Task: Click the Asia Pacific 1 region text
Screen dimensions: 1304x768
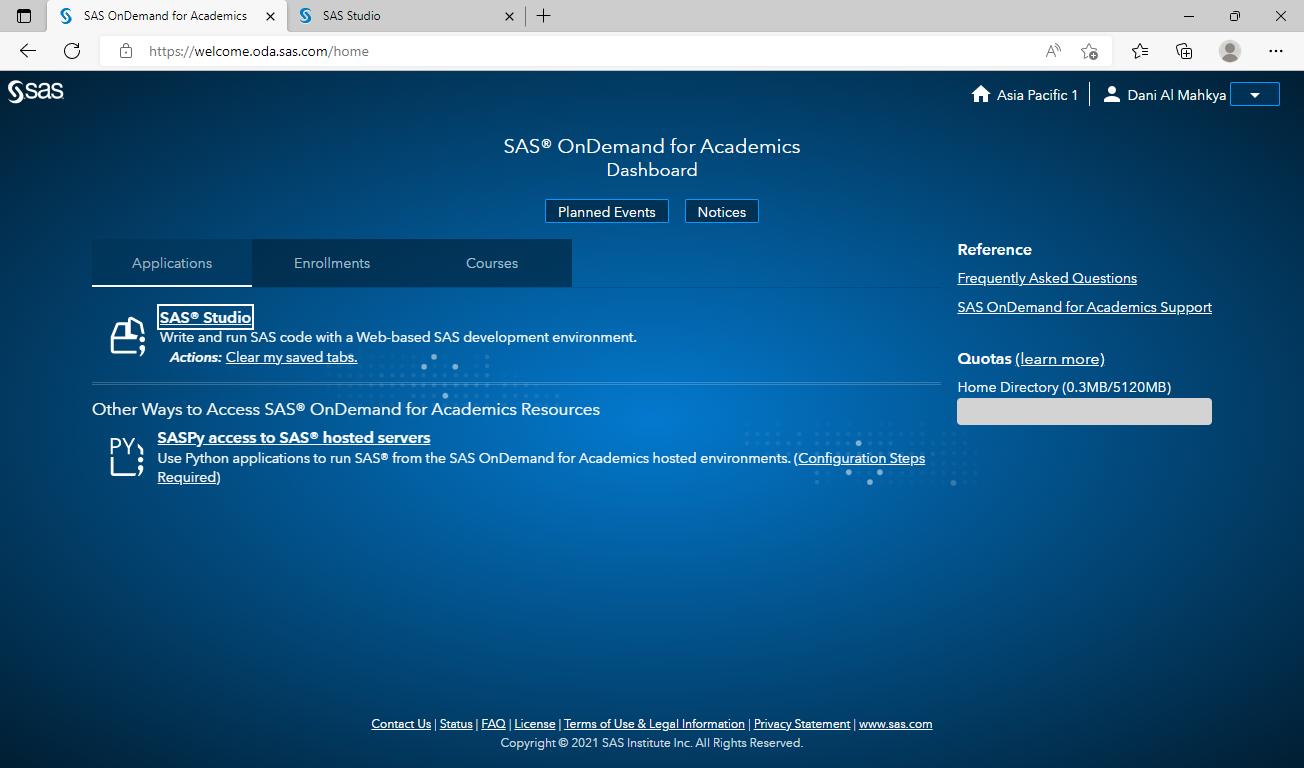Action: [x=1037, y=95]
